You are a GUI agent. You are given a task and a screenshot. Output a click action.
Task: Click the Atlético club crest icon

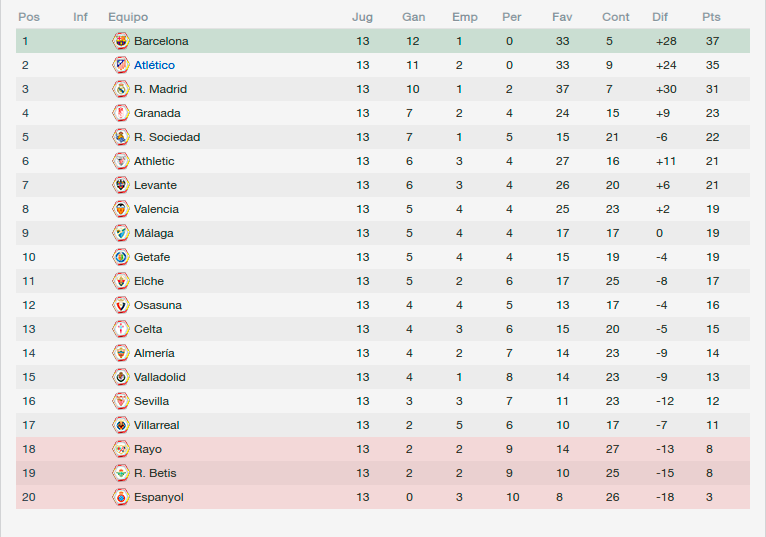click(x=121, y=65)
